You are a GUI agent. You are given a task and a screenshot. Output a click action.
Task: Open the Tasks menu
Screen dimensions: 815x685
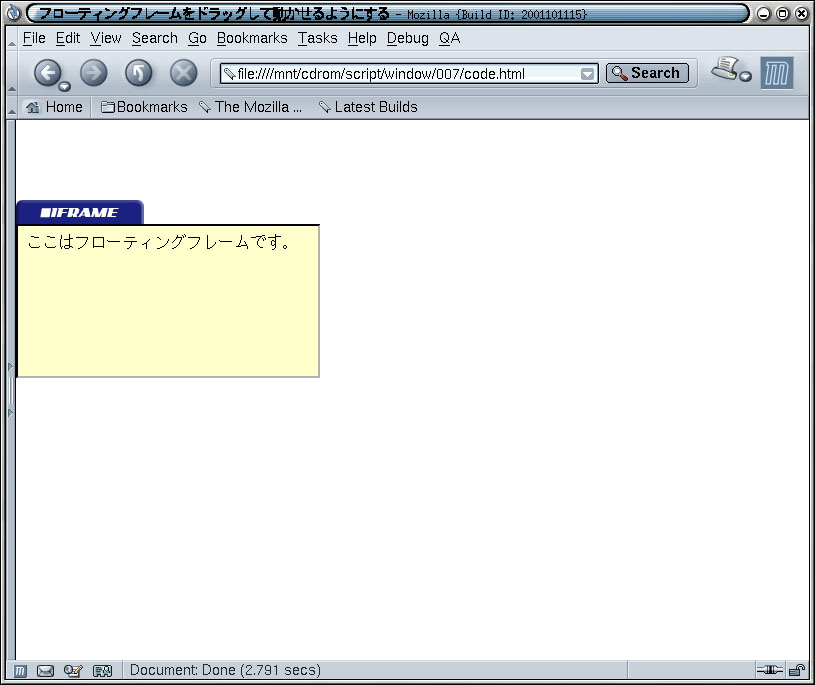tap(317, 38)
